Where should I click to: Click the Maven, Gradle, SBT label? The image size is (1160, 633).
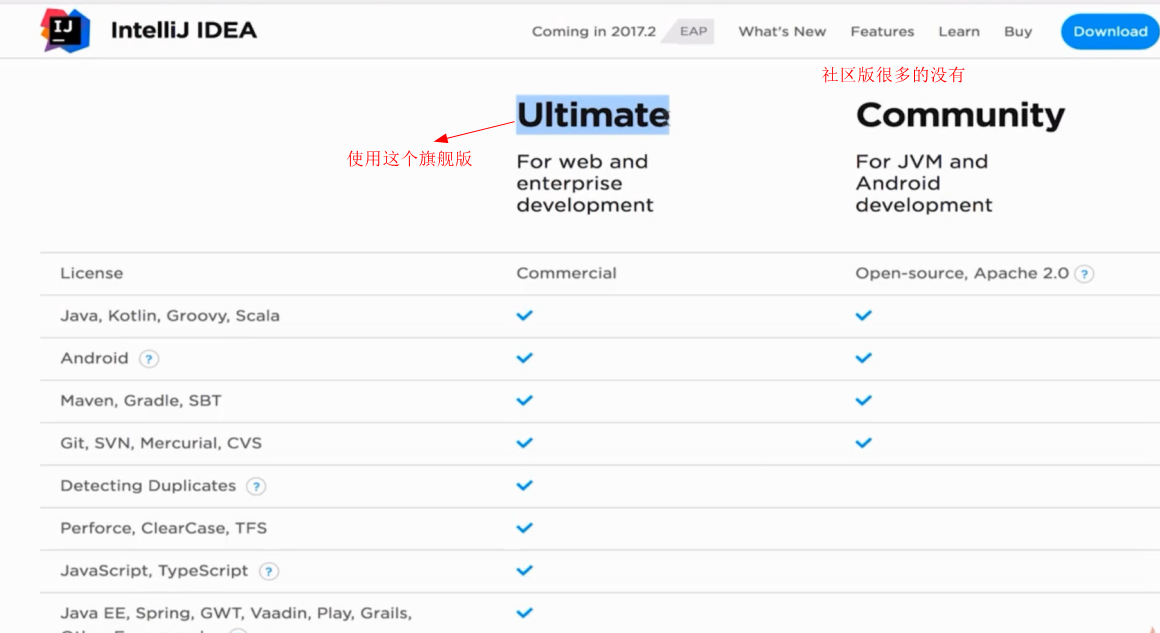click(141, 401)
